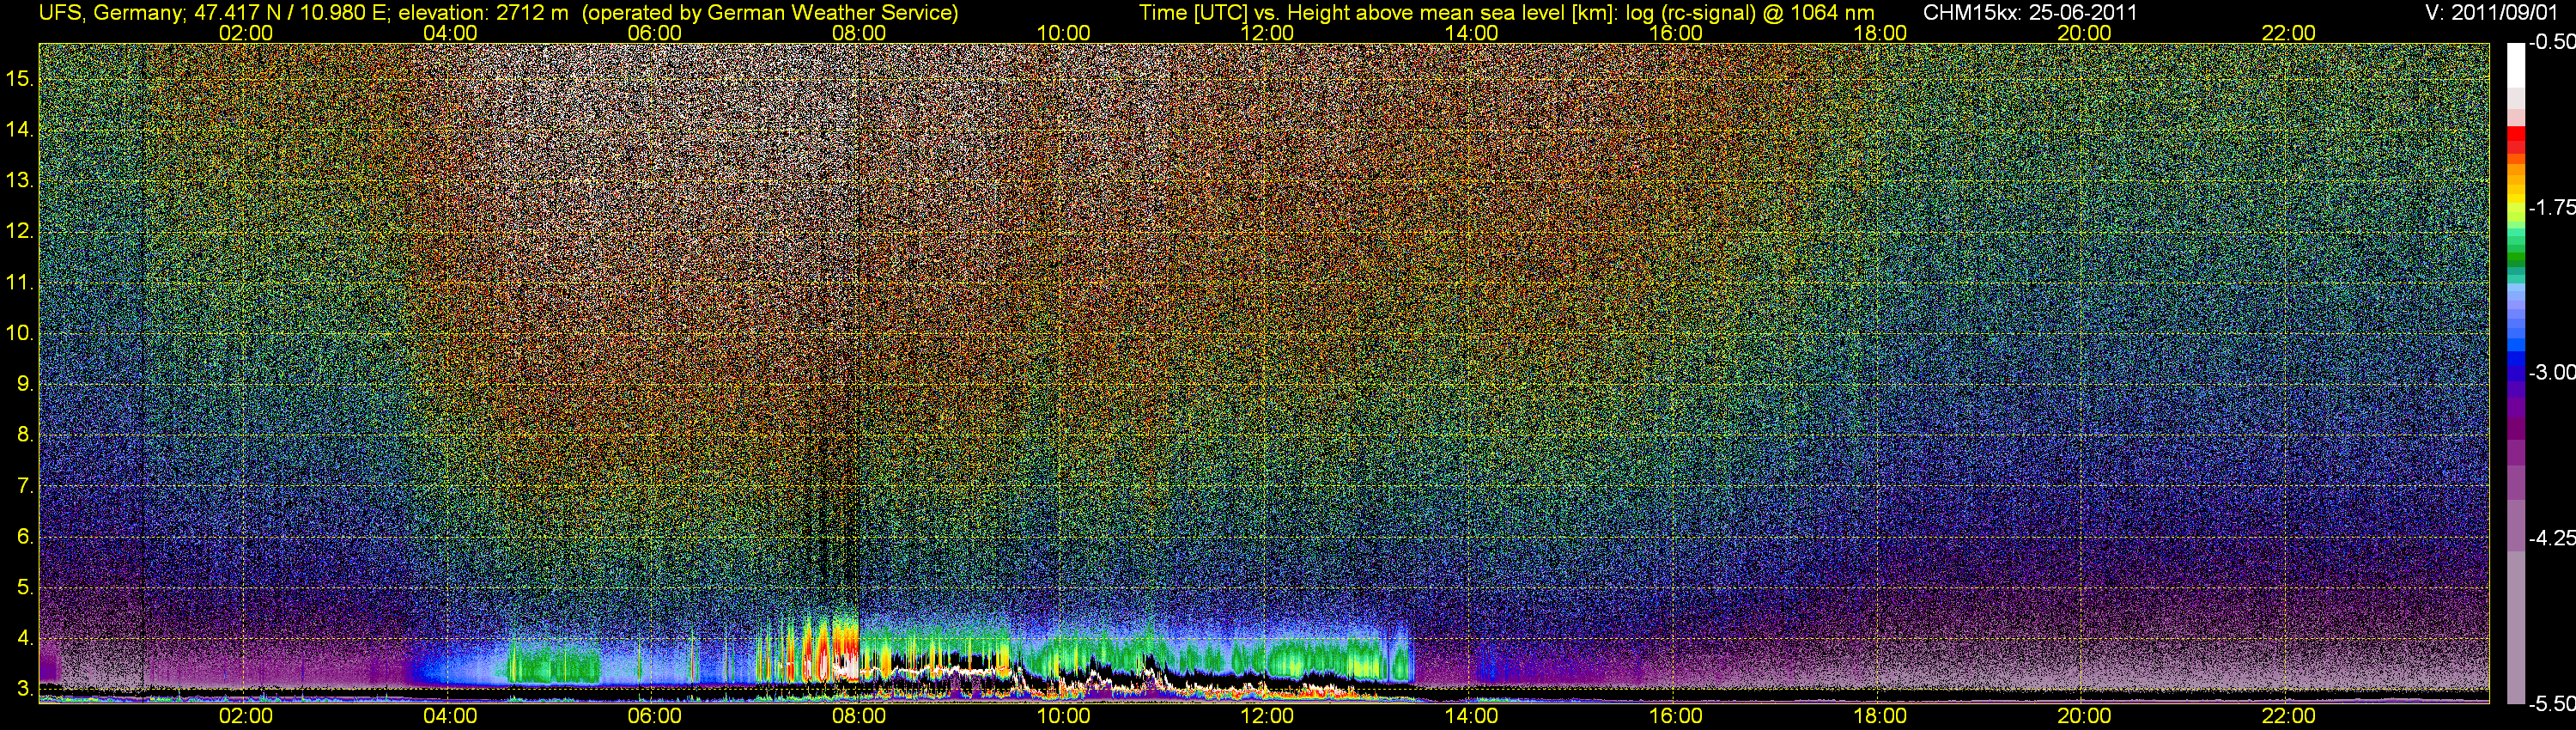Click the 08:00 label on the top time axis

click(858, 33)
